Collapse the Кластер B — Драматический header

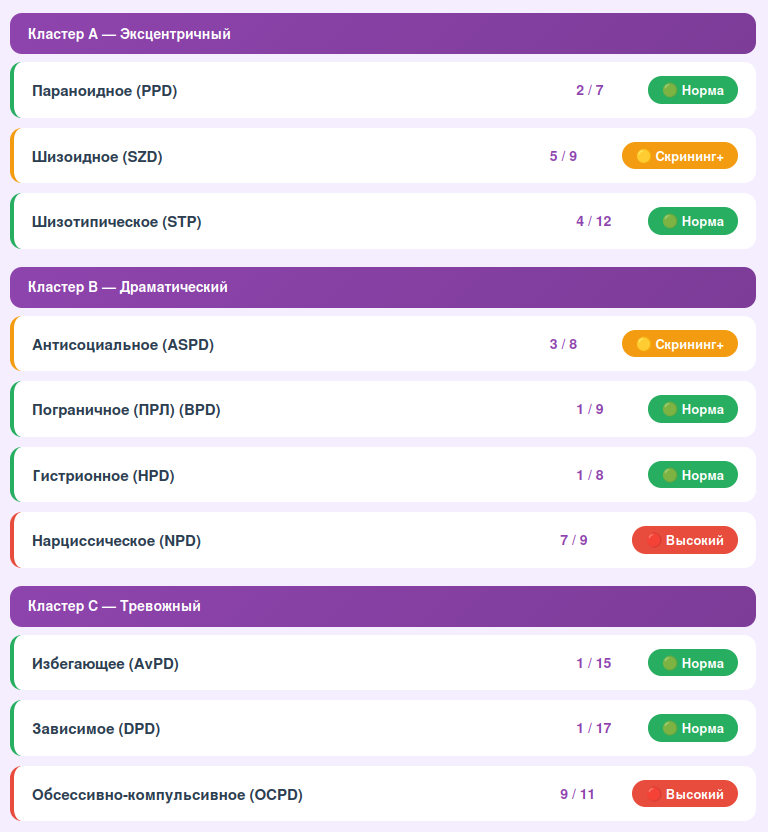point(383,287)
